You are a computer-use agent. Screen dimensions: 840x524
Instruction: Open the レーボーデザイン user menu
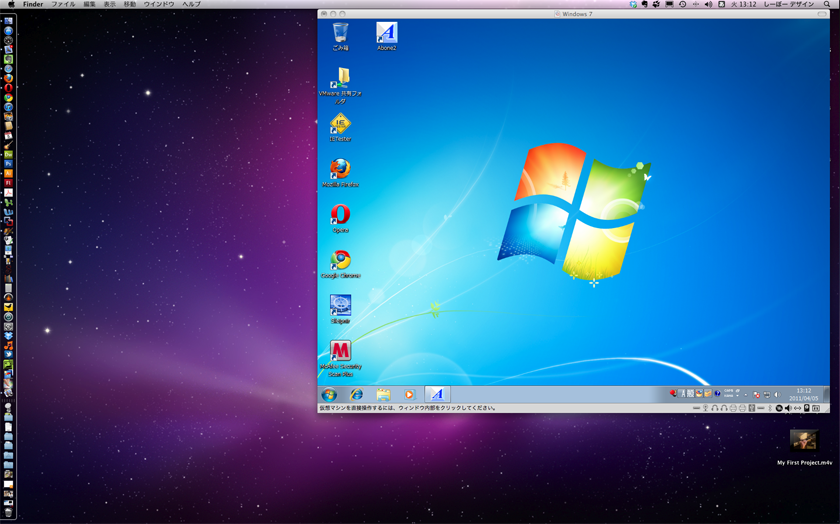coord(789,4)
